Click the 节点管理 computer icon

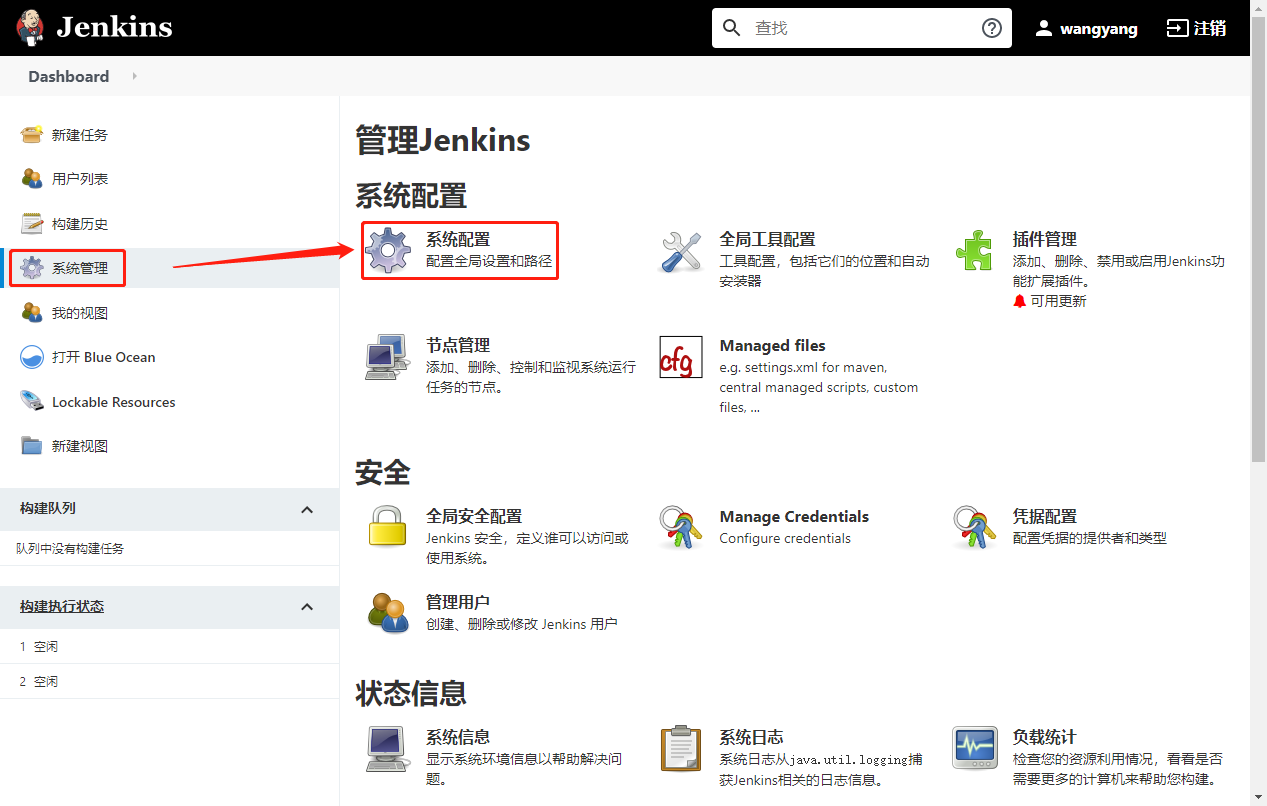(388, 357)
